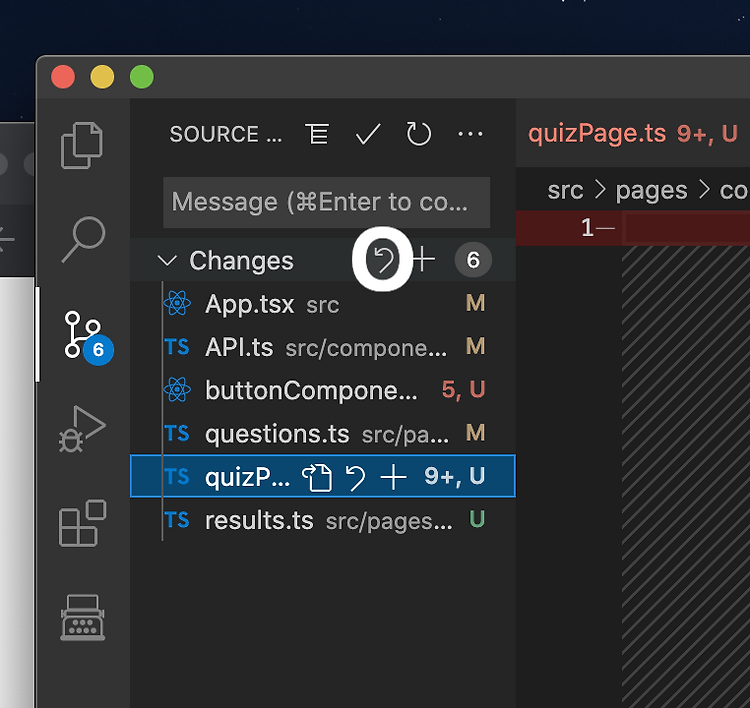Viewport: 750px width, 708px height.
Task: Open the Extensions view
Action: [x=82, y=523]
